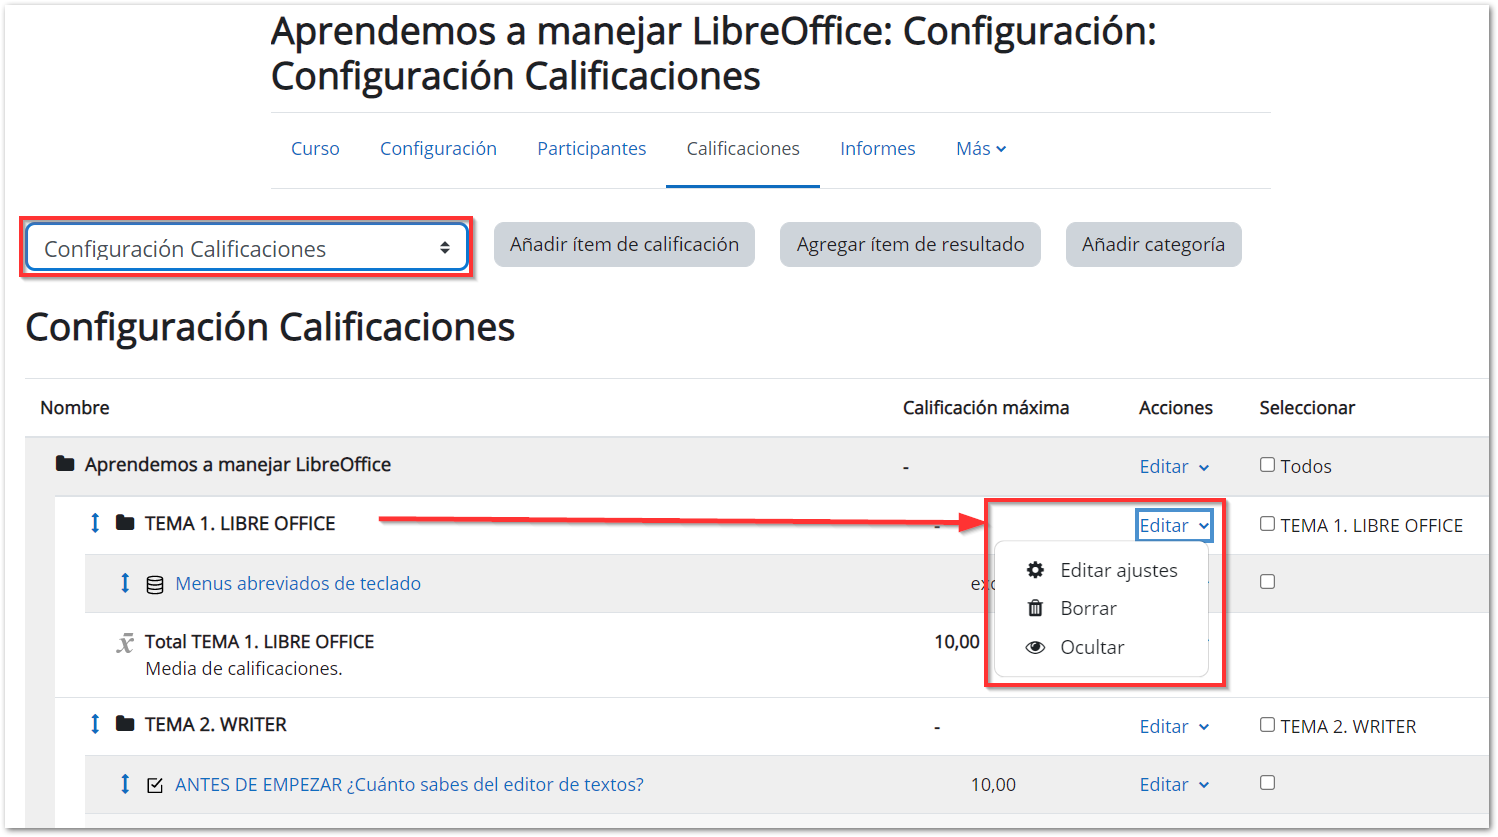
Task: Click the Total TEMA 1. LIBRE OFFICE text
Action: pyautogui.click(x=259, y=641)
